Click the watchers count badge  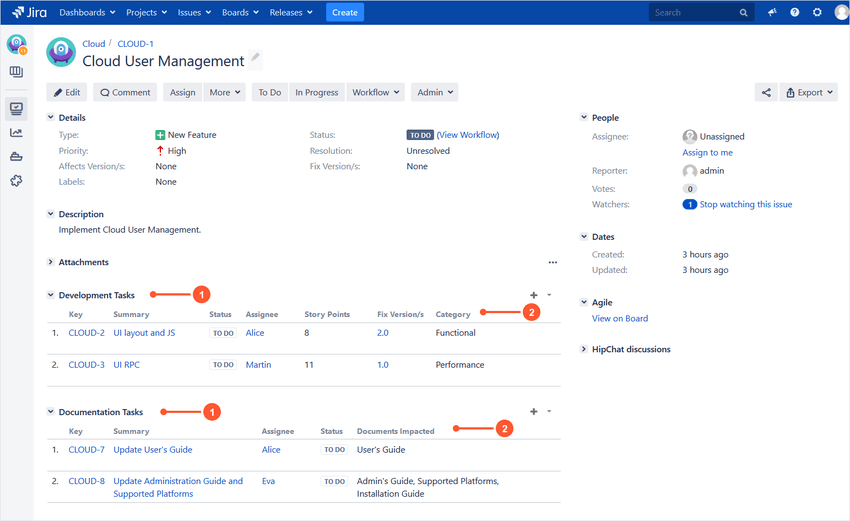click(690, 204)
